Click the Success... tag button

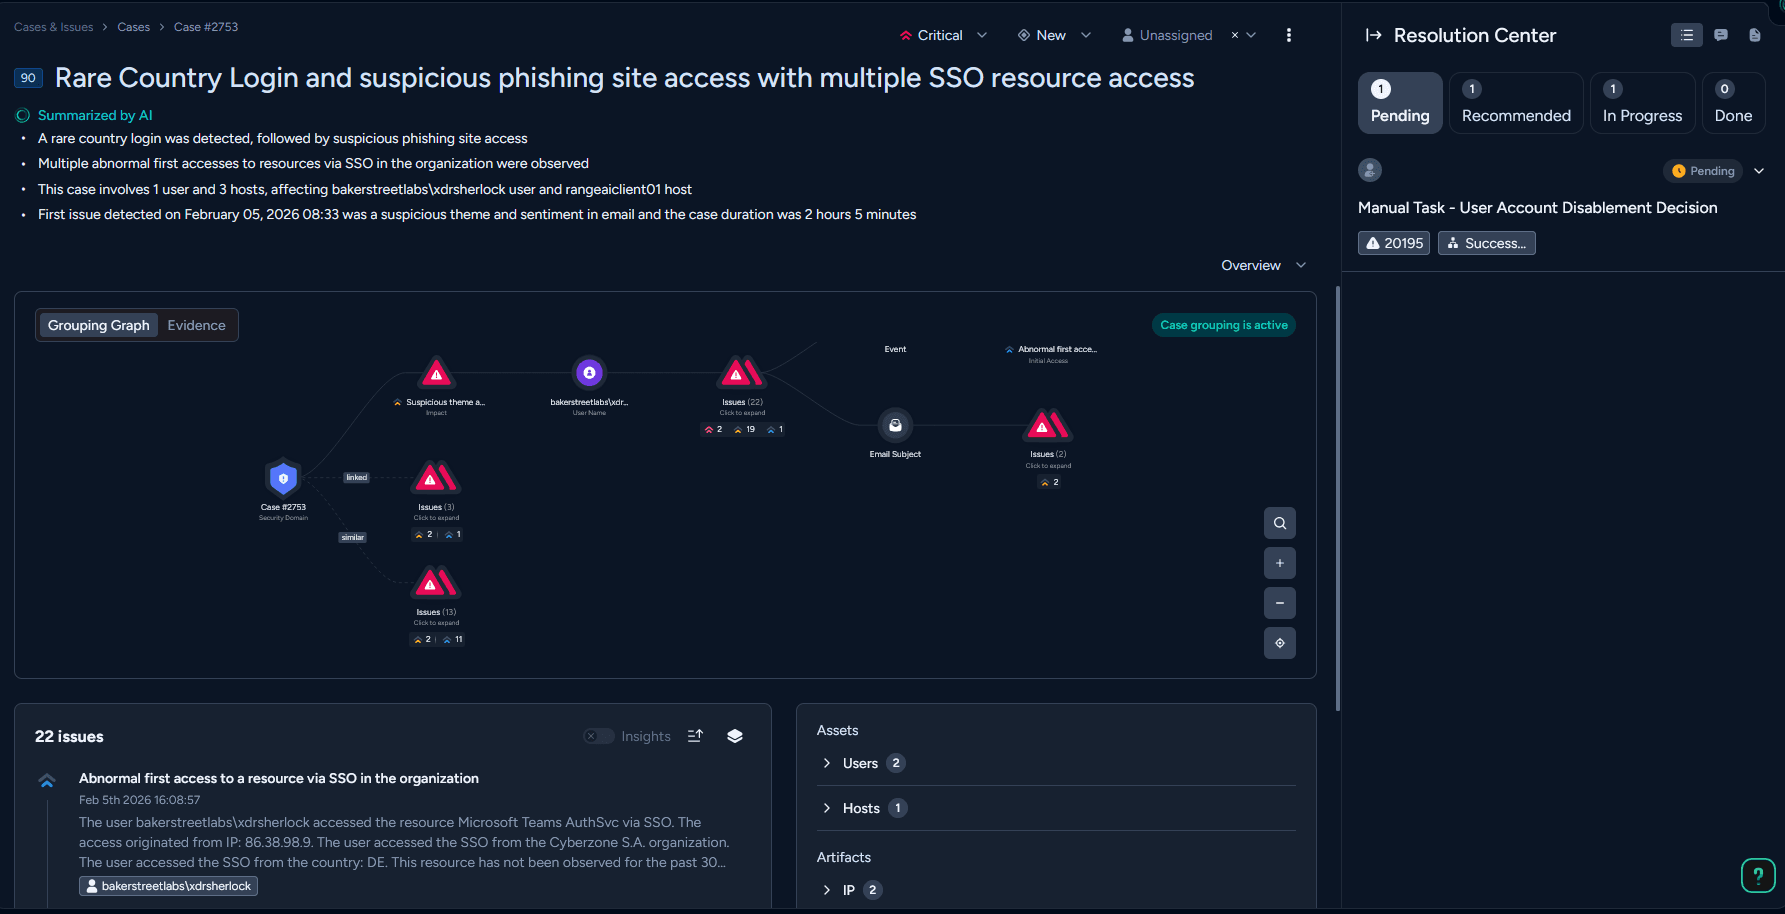(x=1486, y=243)
